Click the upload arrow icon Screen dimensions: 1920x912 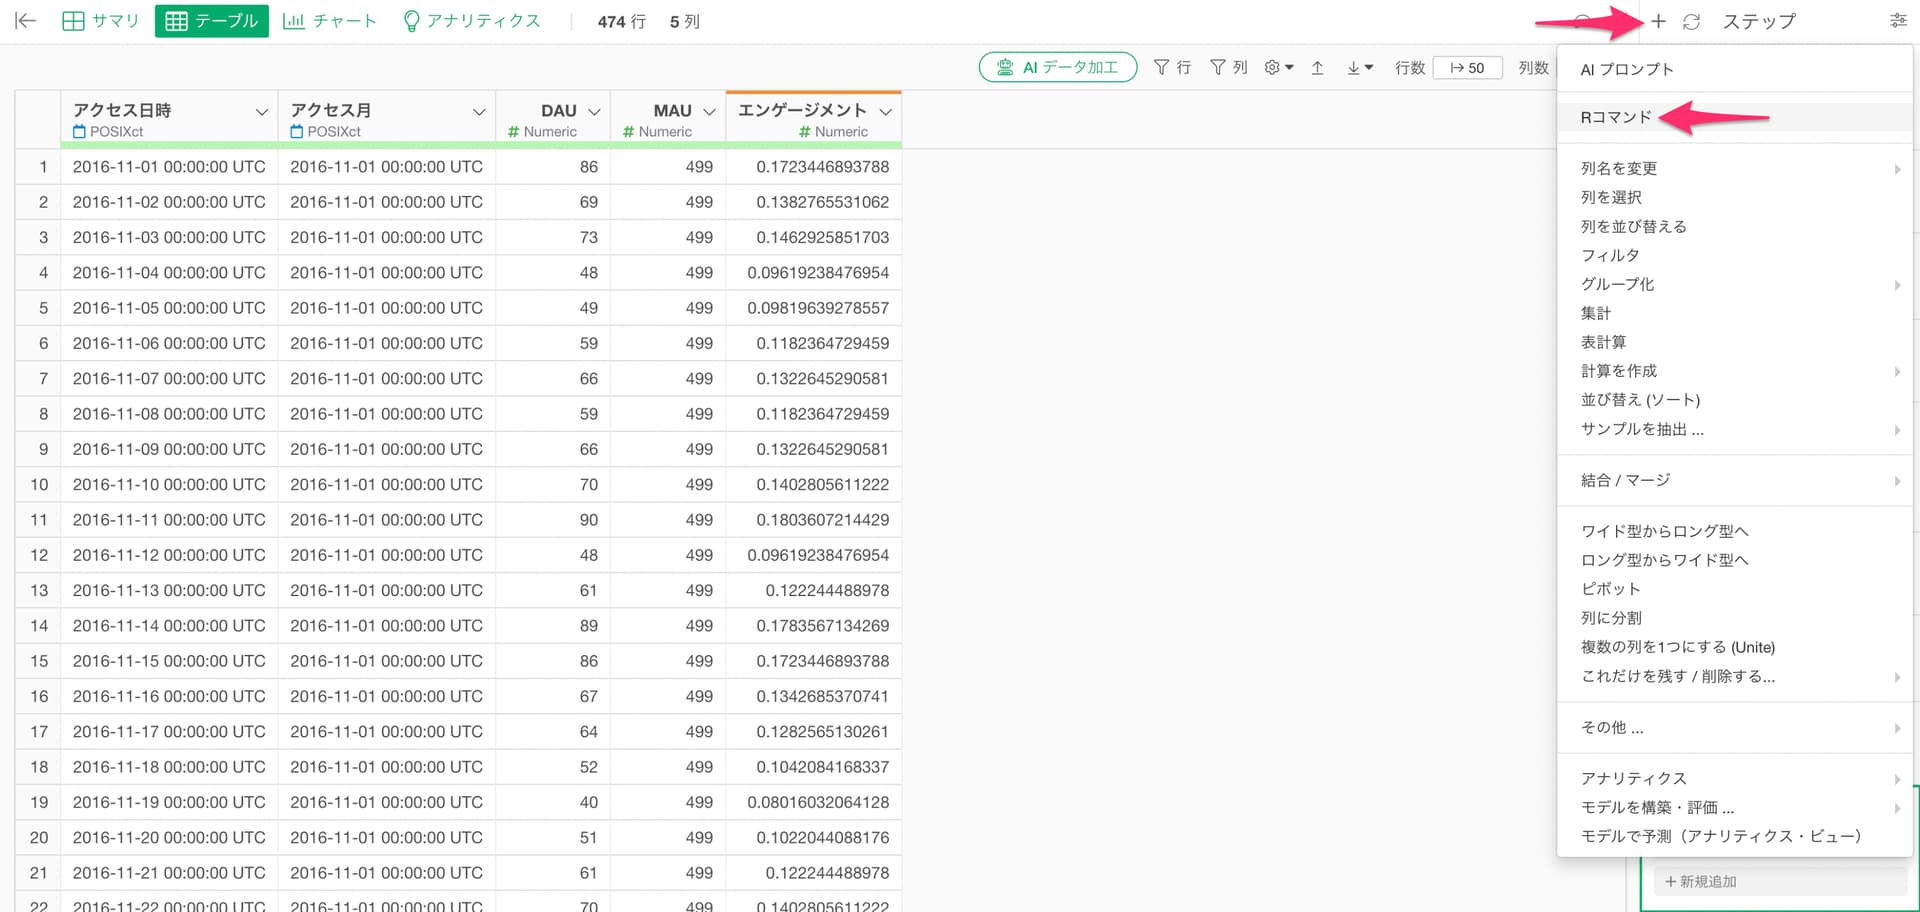point(1317,67)
